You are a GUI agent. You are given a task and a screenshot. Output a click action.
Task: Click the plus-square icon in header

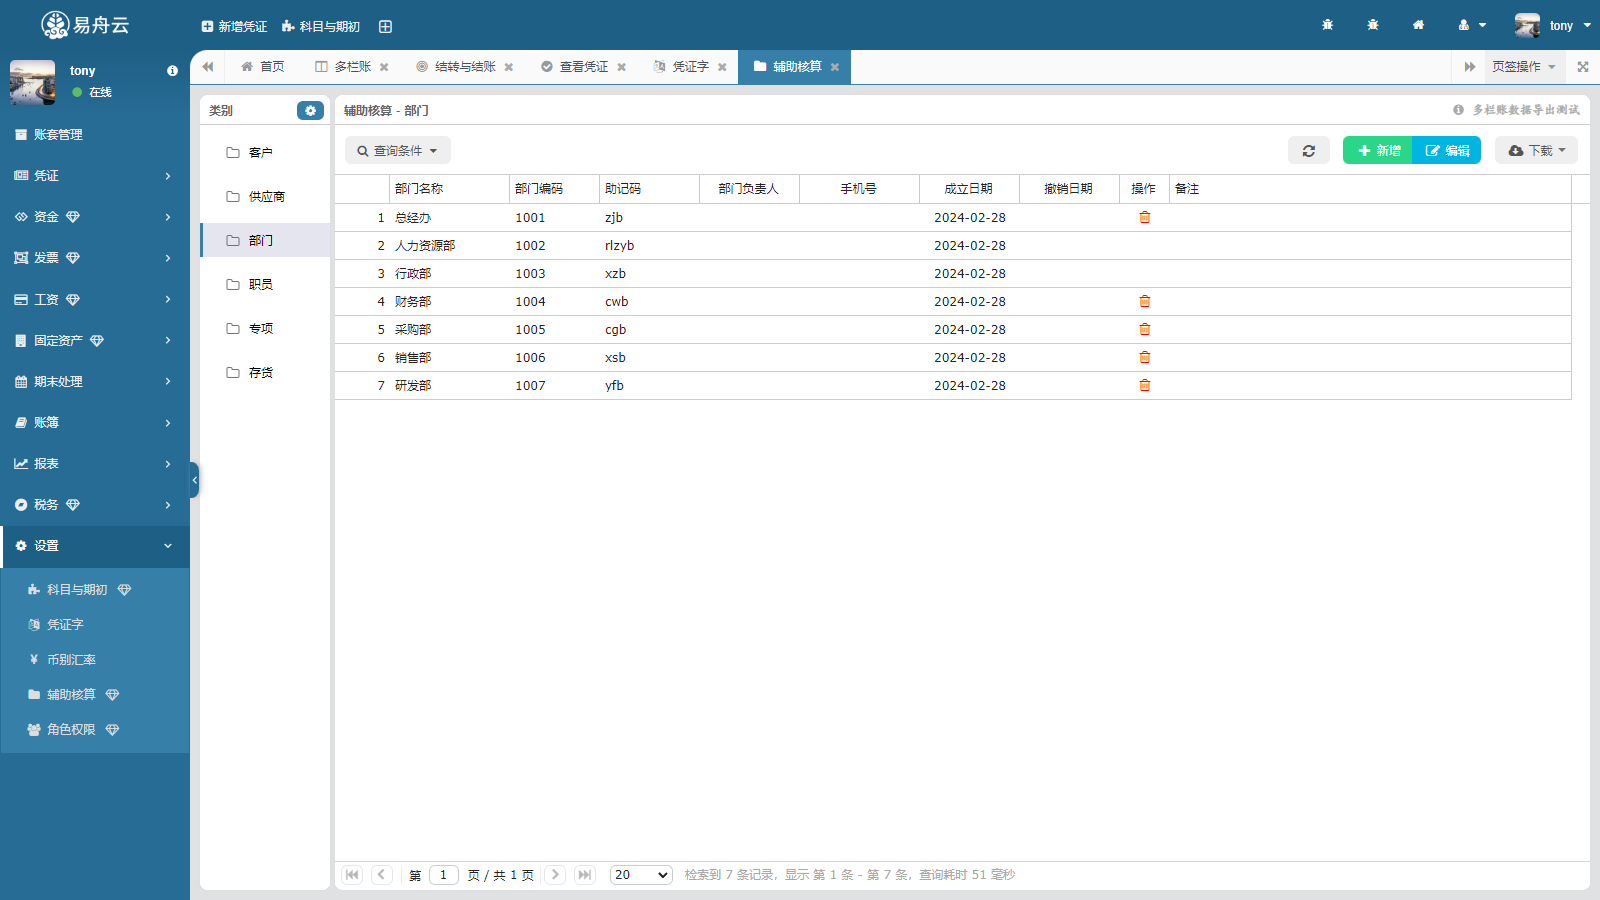[x=385, y=26]
